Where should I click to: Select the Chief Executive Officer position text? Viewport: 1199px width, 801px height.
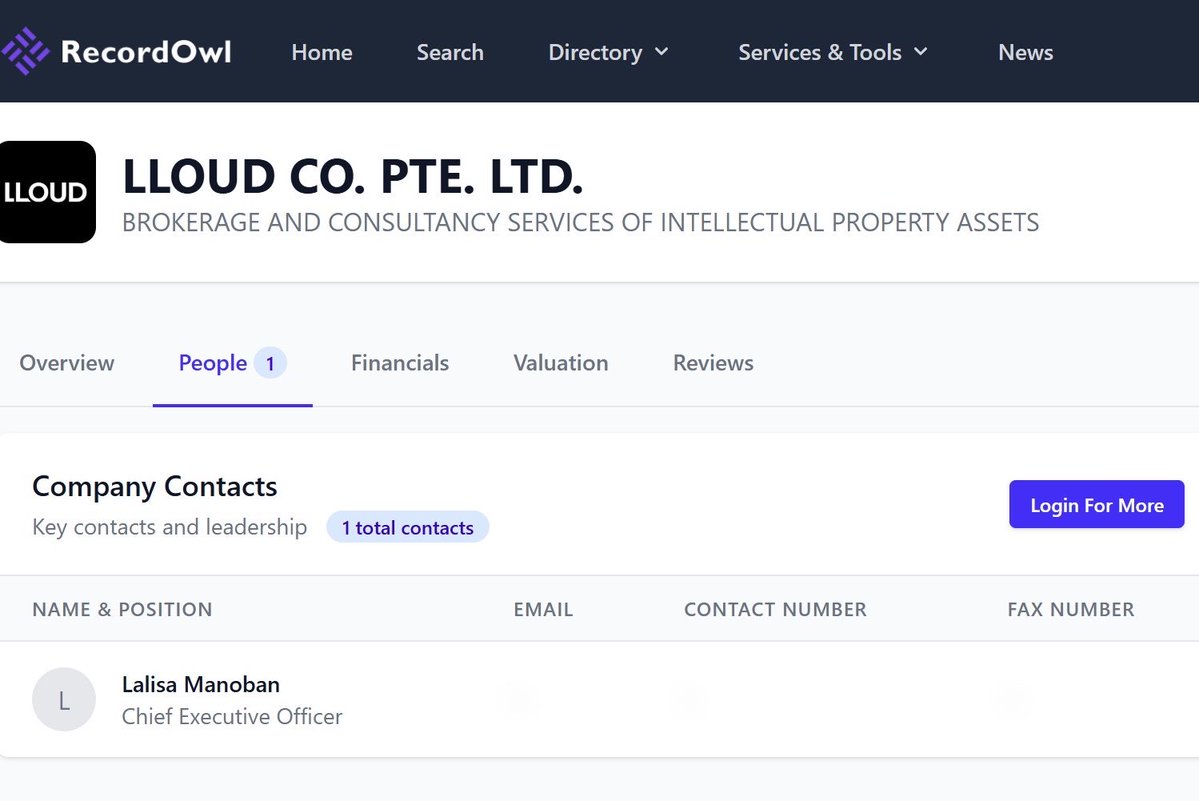point(232,717)
